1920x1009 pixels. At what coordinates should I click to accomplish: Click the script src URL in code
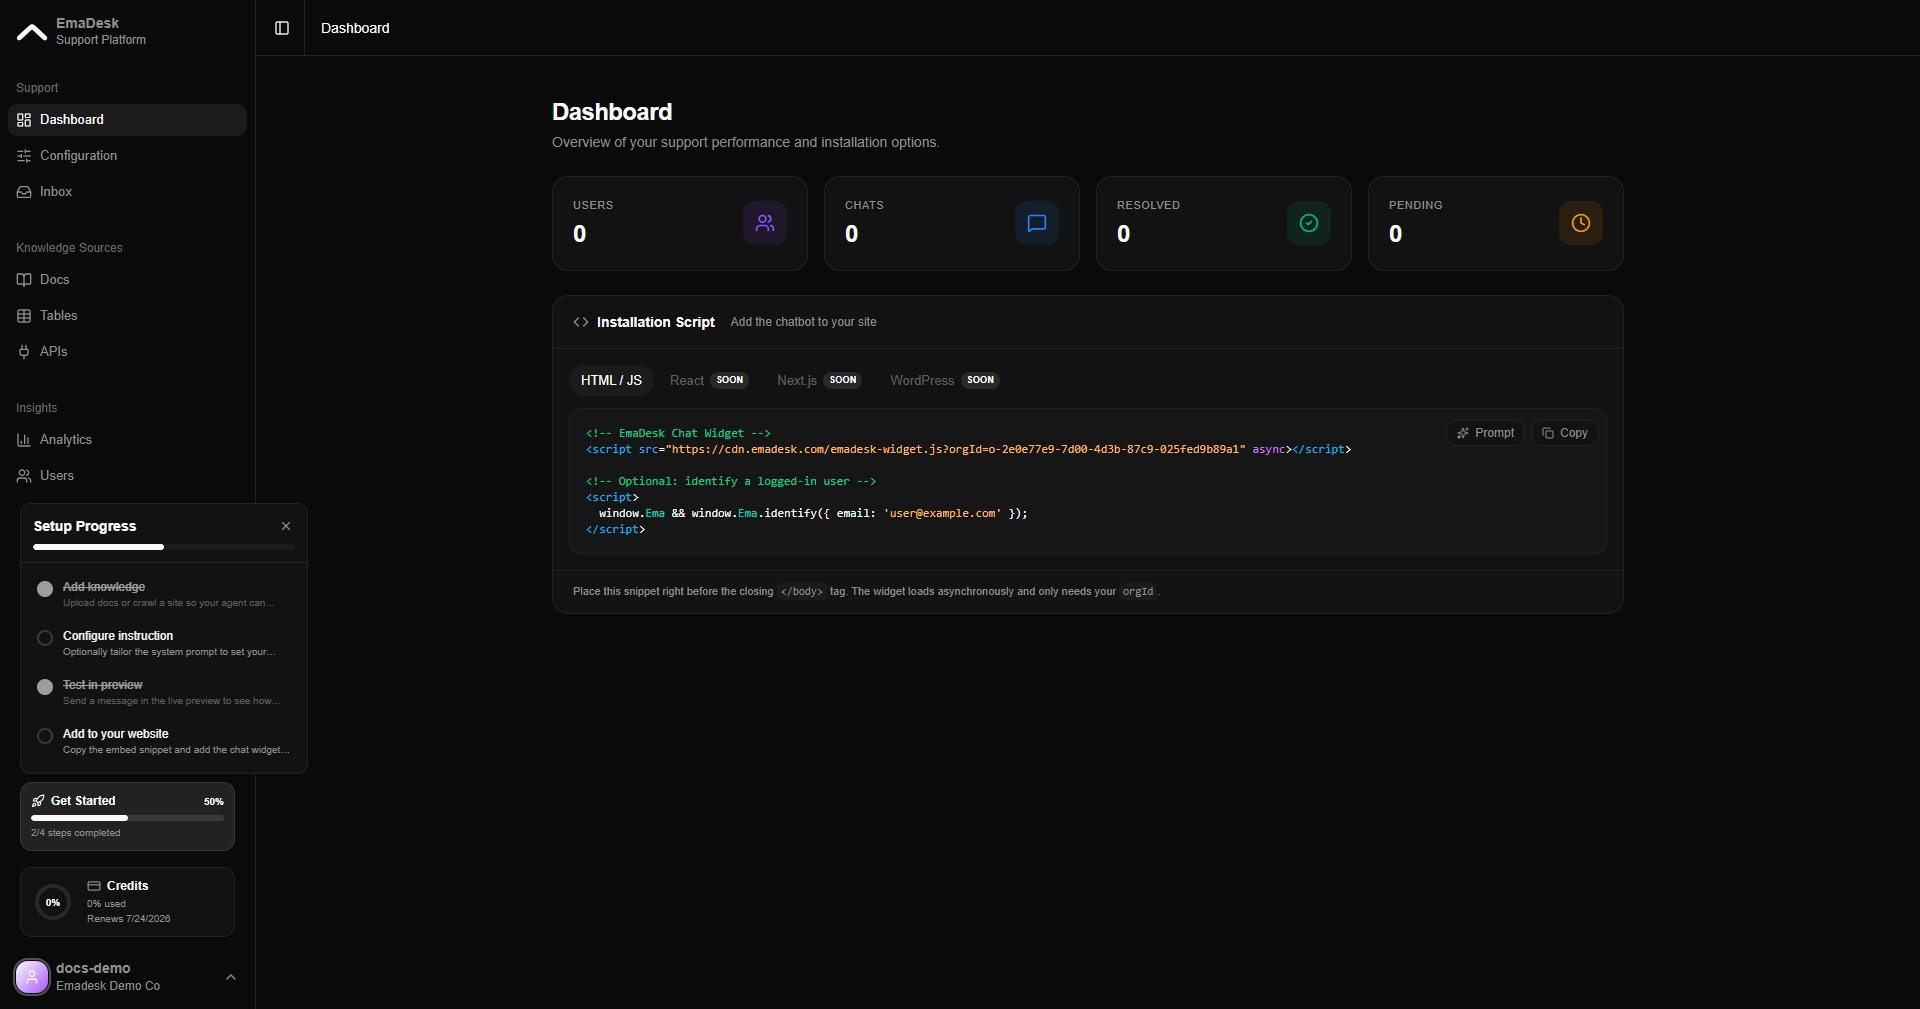956,449
